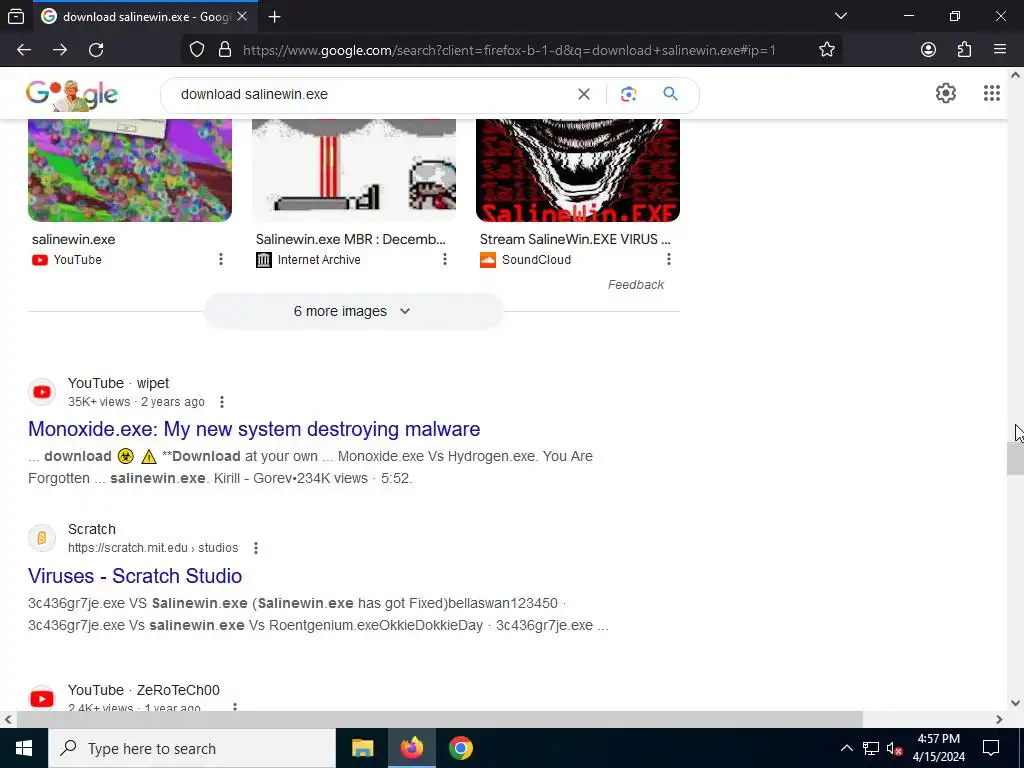Click the browser address bar URL

tap(509, 50)
